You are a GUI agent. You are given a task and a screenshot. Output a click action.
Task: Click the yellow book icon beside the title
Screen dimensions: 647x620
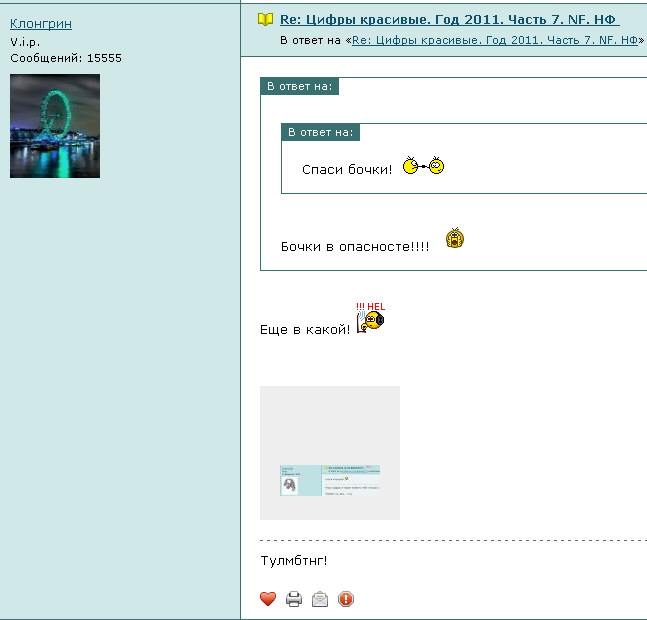[x=265, y=19]
